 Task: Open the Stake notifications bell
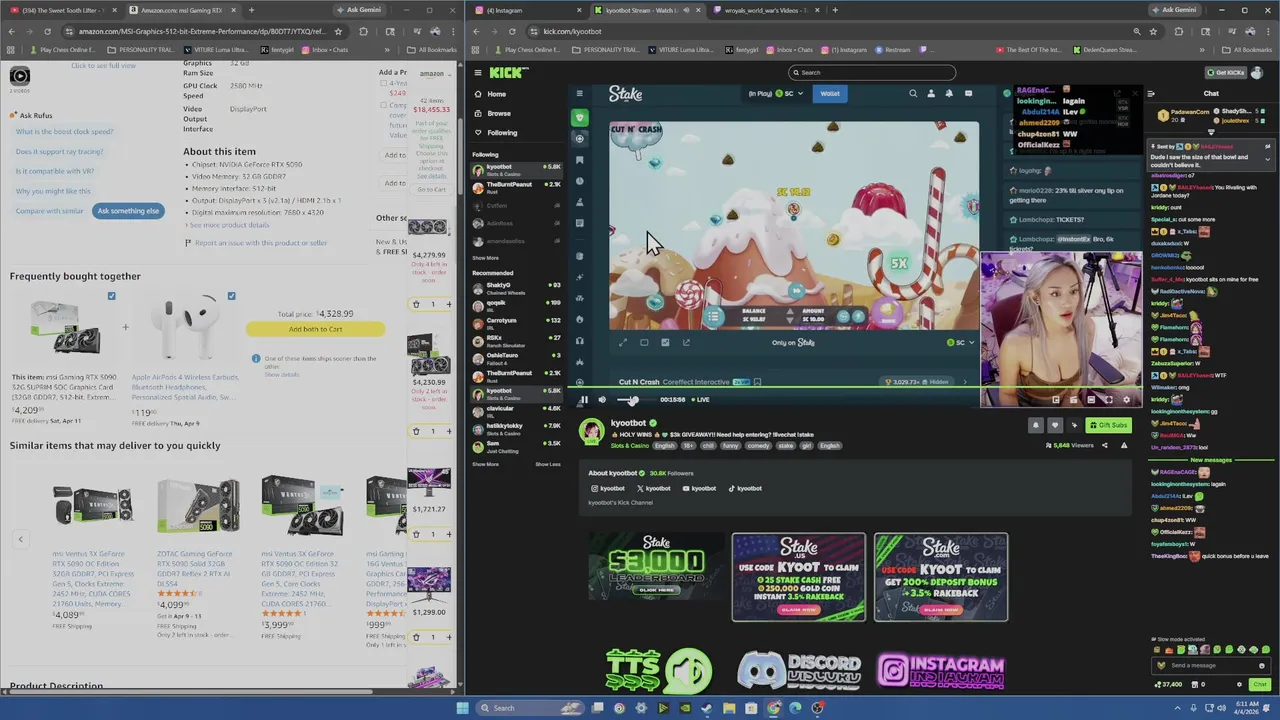point(949,93)
